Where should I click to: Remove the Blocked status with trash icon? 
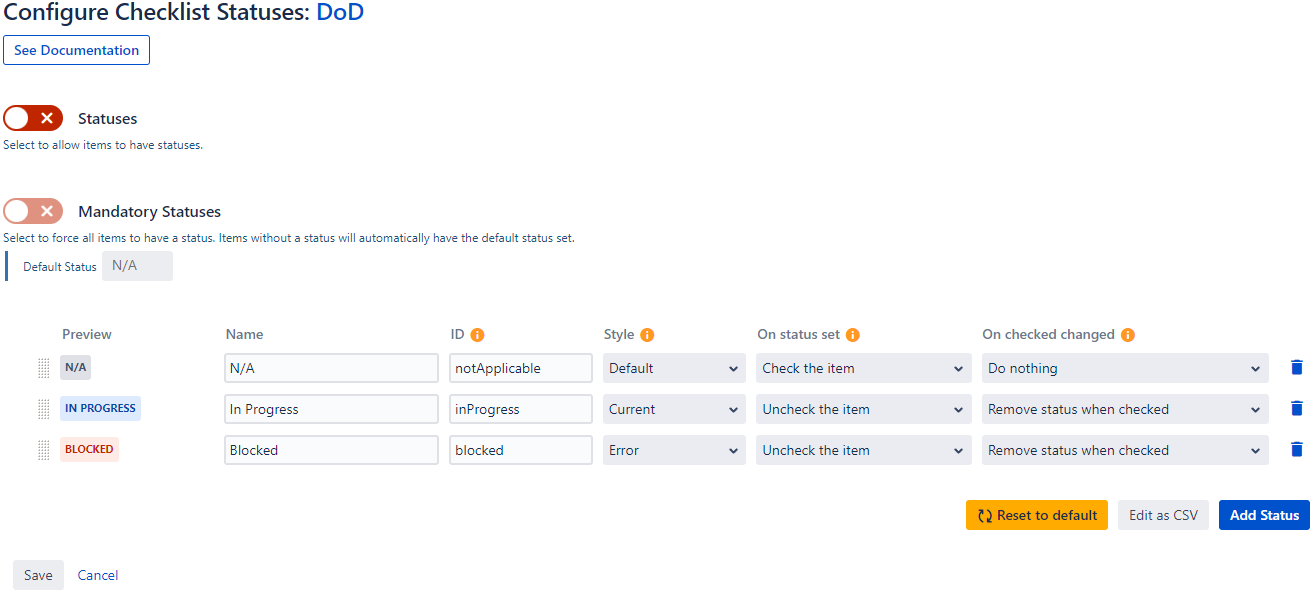click(x=1297, y=450)
